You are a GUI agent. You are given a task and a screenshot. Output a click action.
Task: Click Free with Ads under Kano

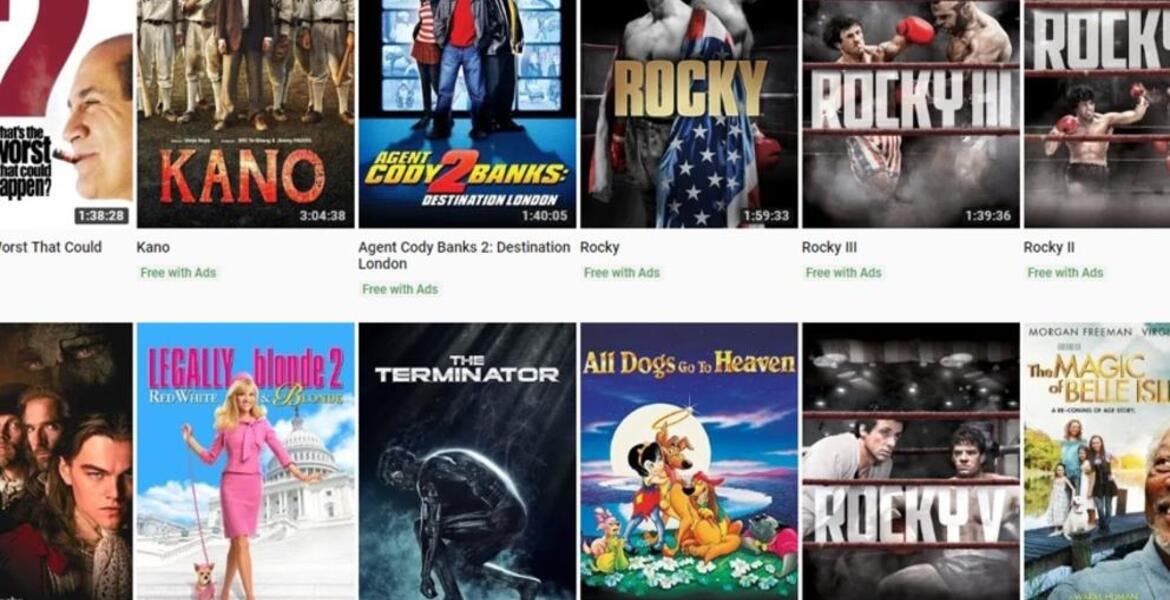click(x=178, y=272)
